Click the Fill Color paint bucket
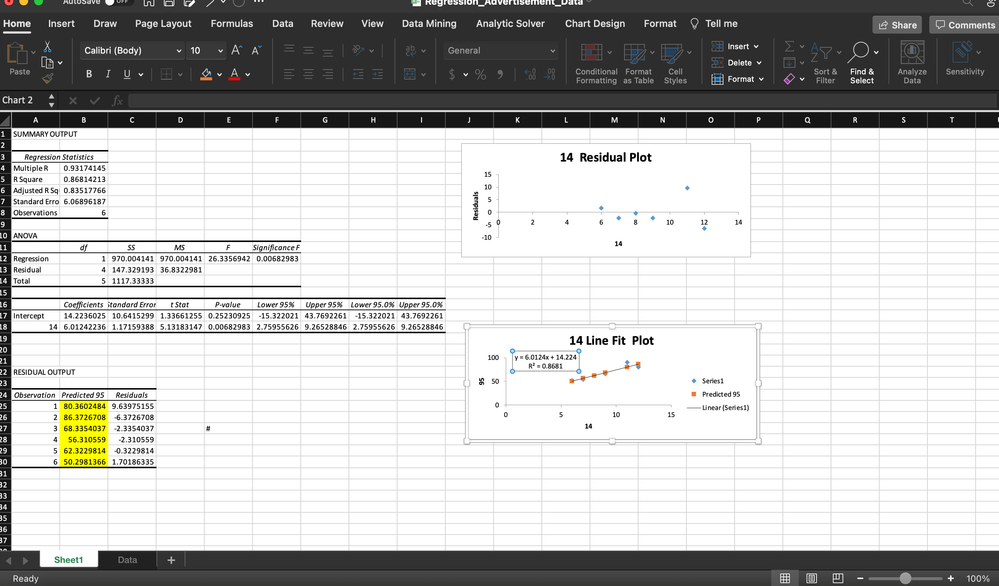 coord(206,74)
